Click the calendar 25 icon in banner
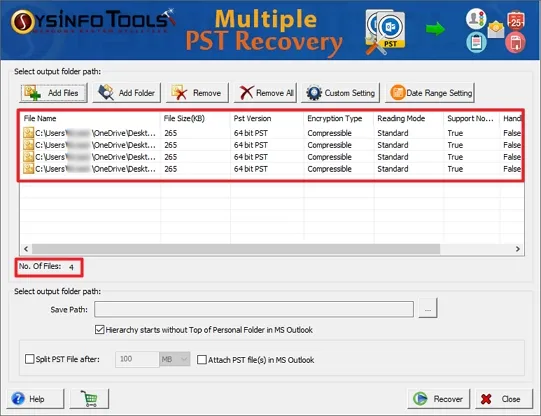 click(516, 21)
